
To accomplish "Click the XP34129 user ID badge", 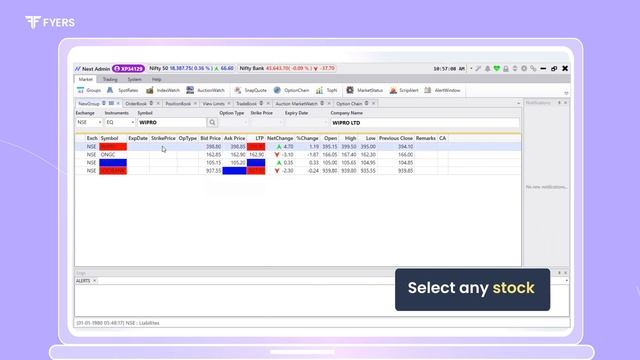I will (128, 69).
